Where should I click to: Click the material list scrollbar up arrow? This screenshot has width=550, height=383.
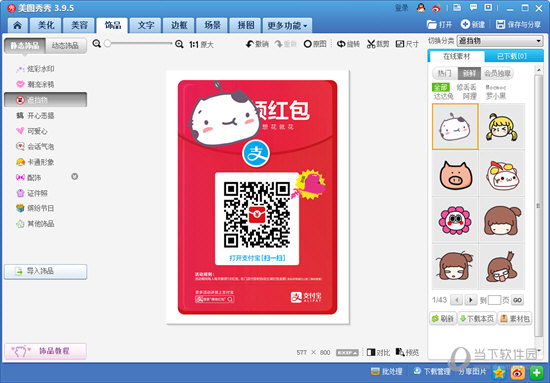point(539,70)
